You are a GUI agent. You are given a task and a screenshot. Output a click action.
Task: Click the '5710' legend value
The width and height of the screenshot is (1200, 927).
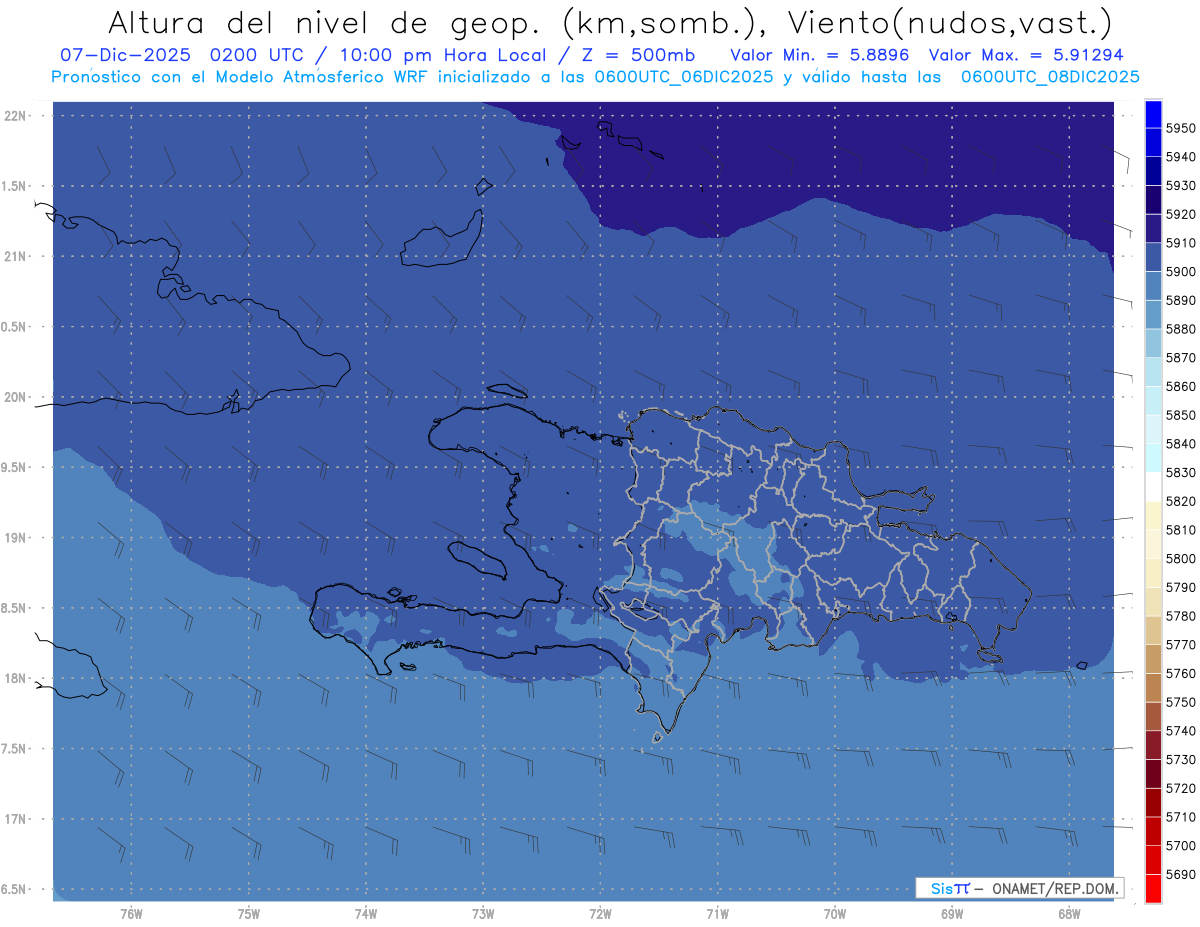1180,818
